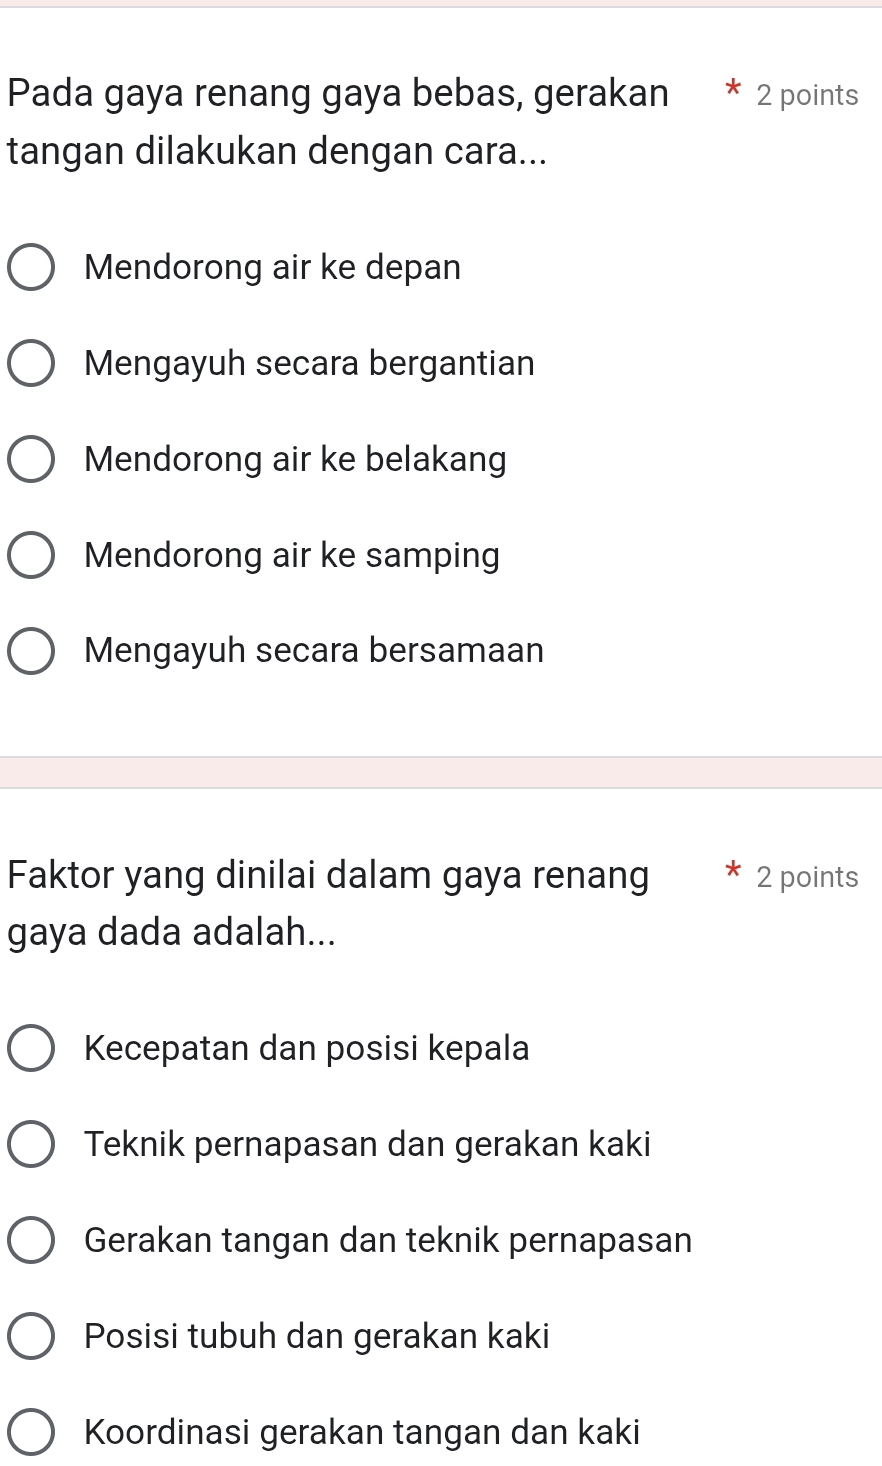882x1466 pixels.
Task: Mark 'Mengayuh secara bersamaan' as the answer
Action: (32, 652)
